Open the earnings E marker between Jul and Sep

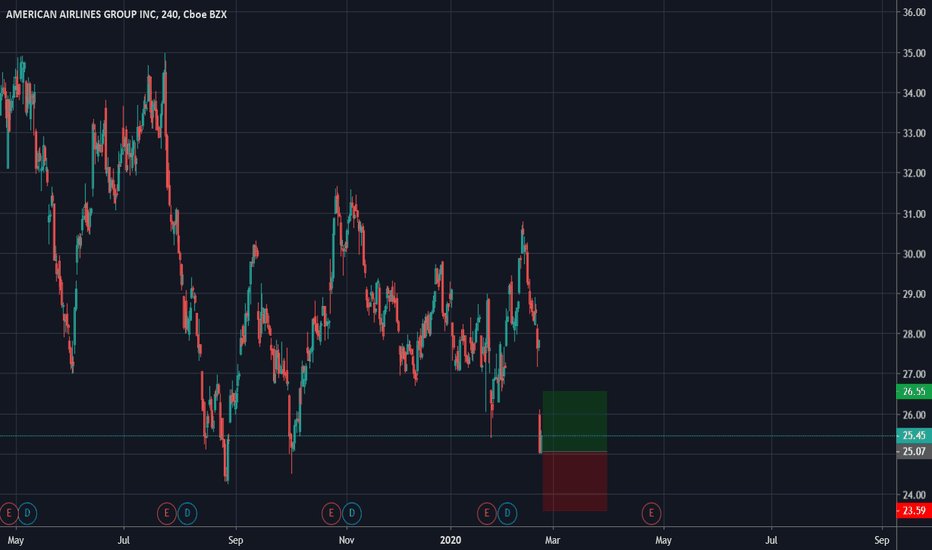(x=166, y=513)
